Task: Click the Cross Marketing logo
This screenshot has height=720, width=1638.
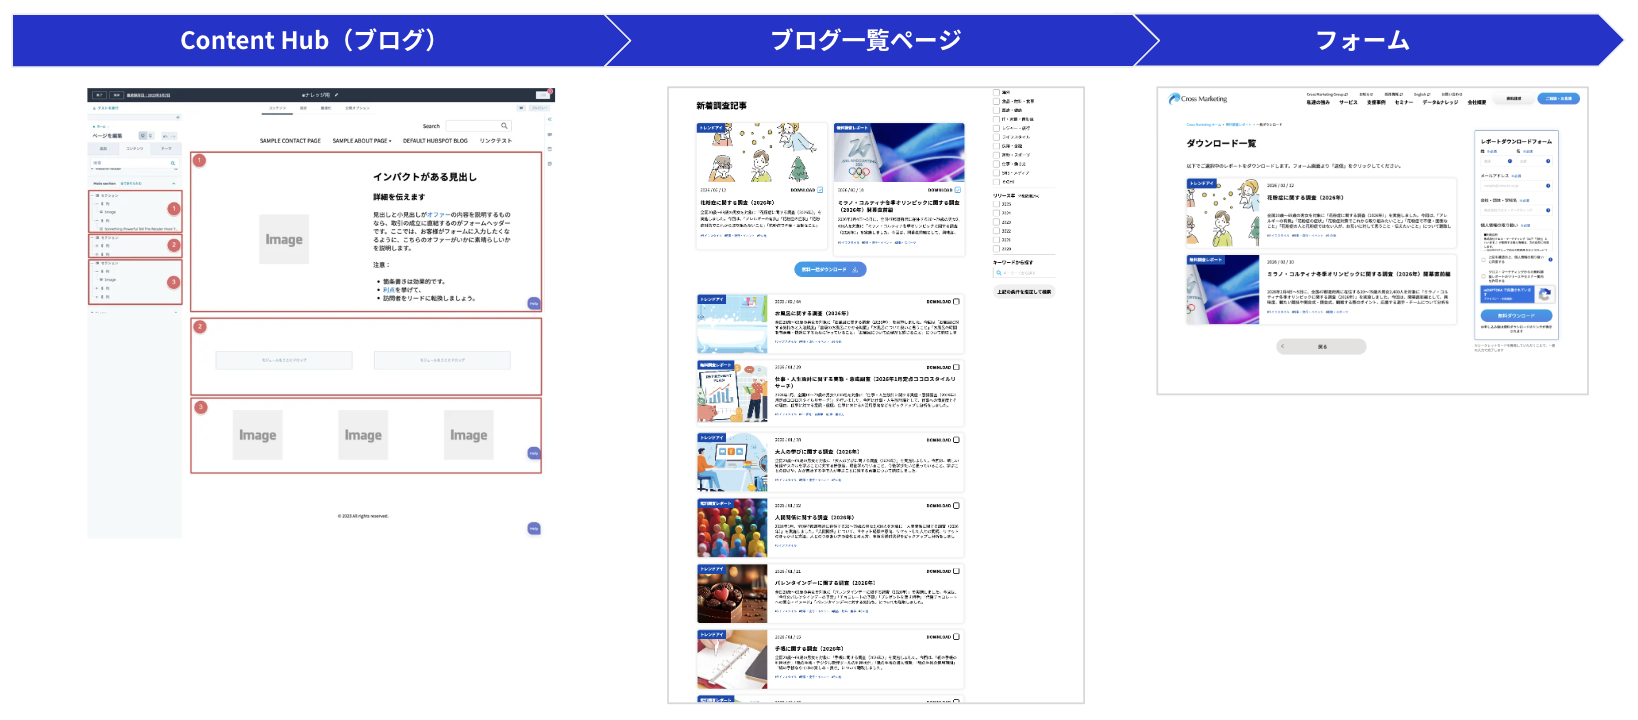Action: 1198,99
